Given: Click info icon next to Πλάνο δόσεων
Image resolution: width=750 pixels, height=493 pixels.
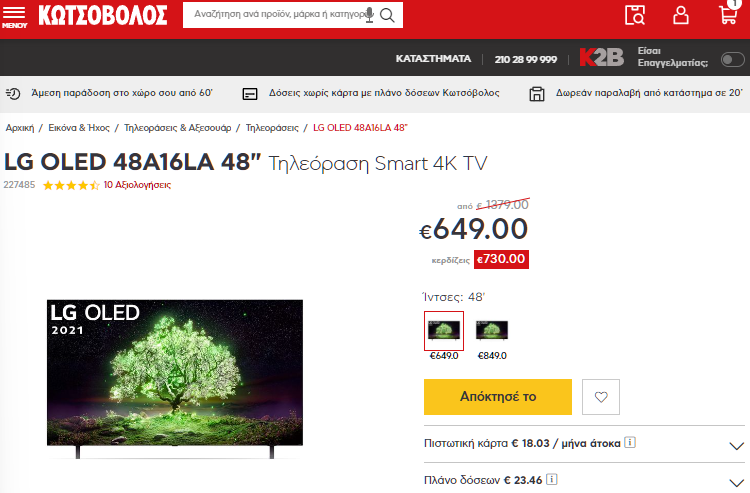Looking at the screenshot, I should tap(551, 479).
